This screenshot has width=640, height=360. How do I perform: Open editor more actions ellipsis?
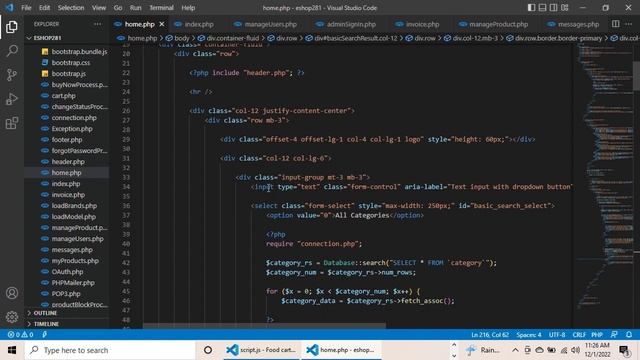629,24
